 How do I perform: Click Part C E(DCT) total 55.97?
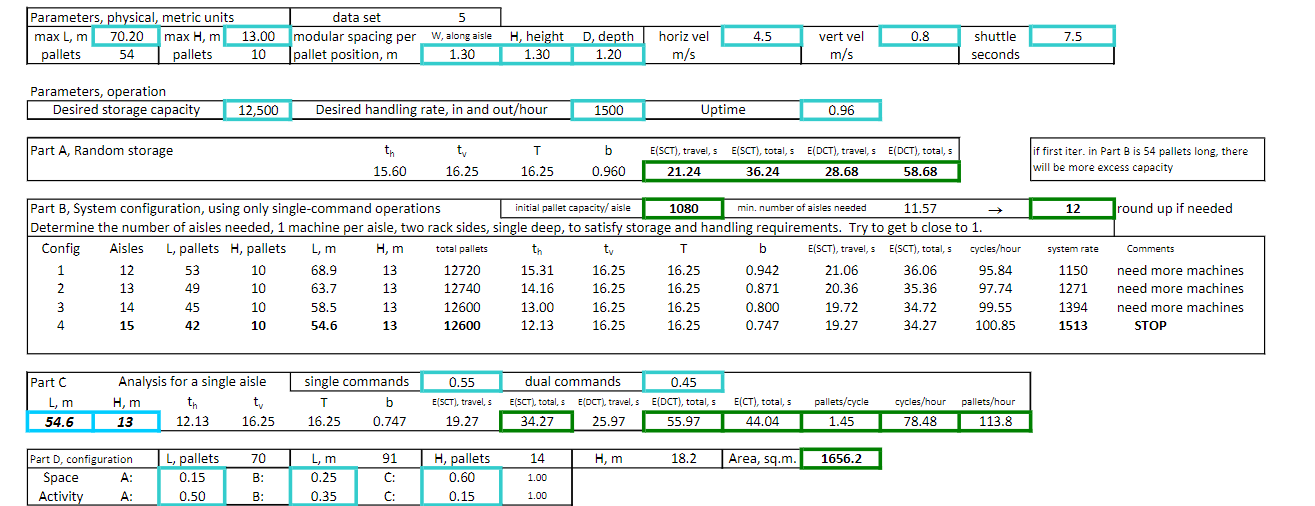(x=684, y=421)
